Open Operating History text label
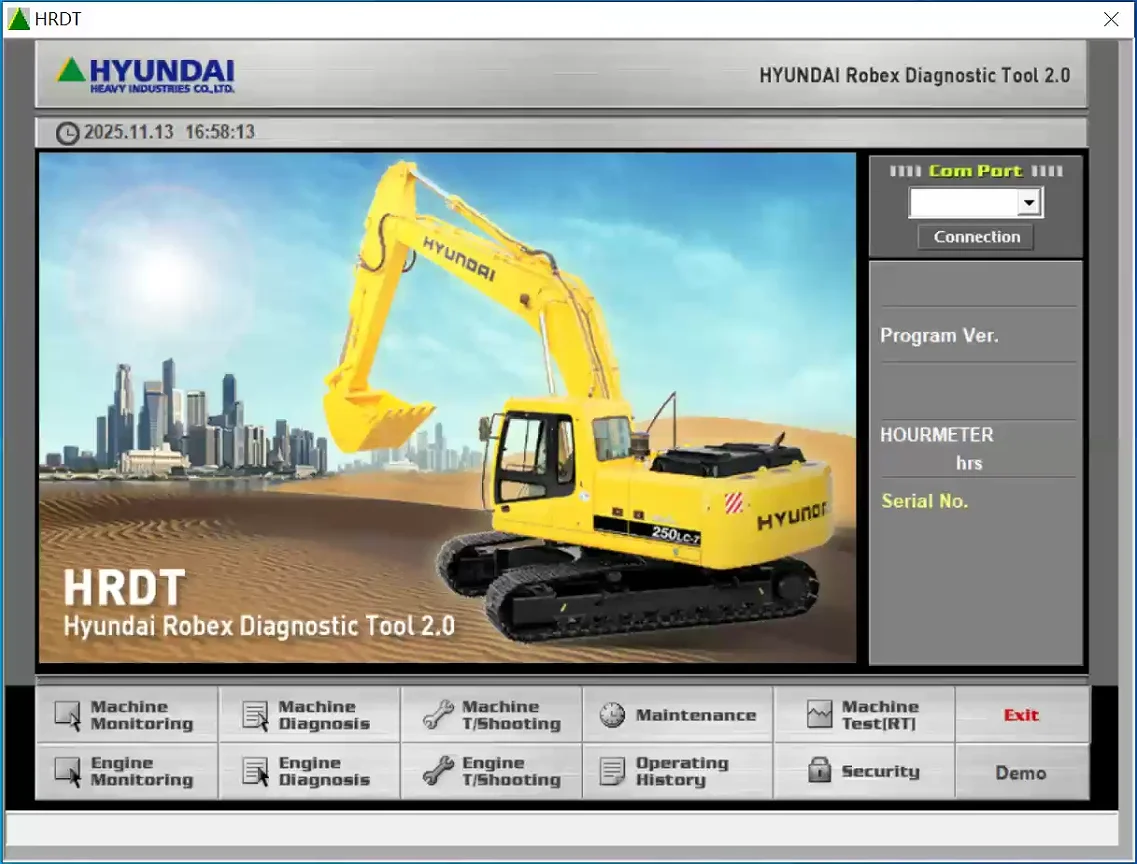The image size is (1137, 864). click(682, 772)
